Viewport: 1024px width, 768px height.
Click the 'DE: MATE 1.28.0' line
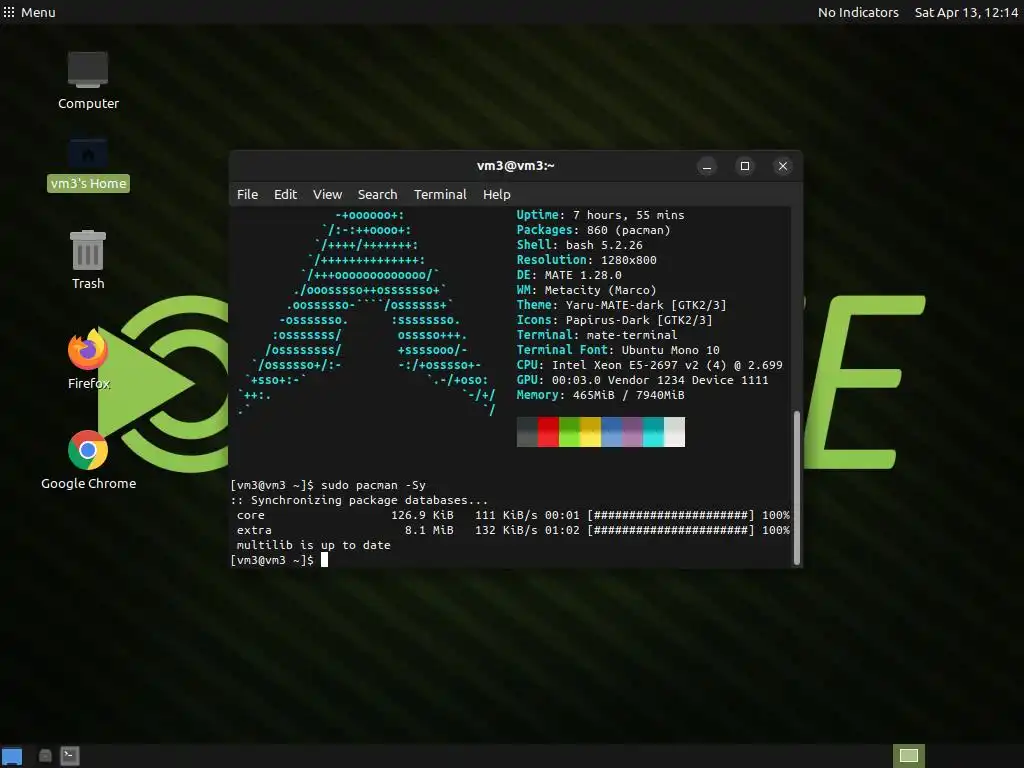pos(569,275)
